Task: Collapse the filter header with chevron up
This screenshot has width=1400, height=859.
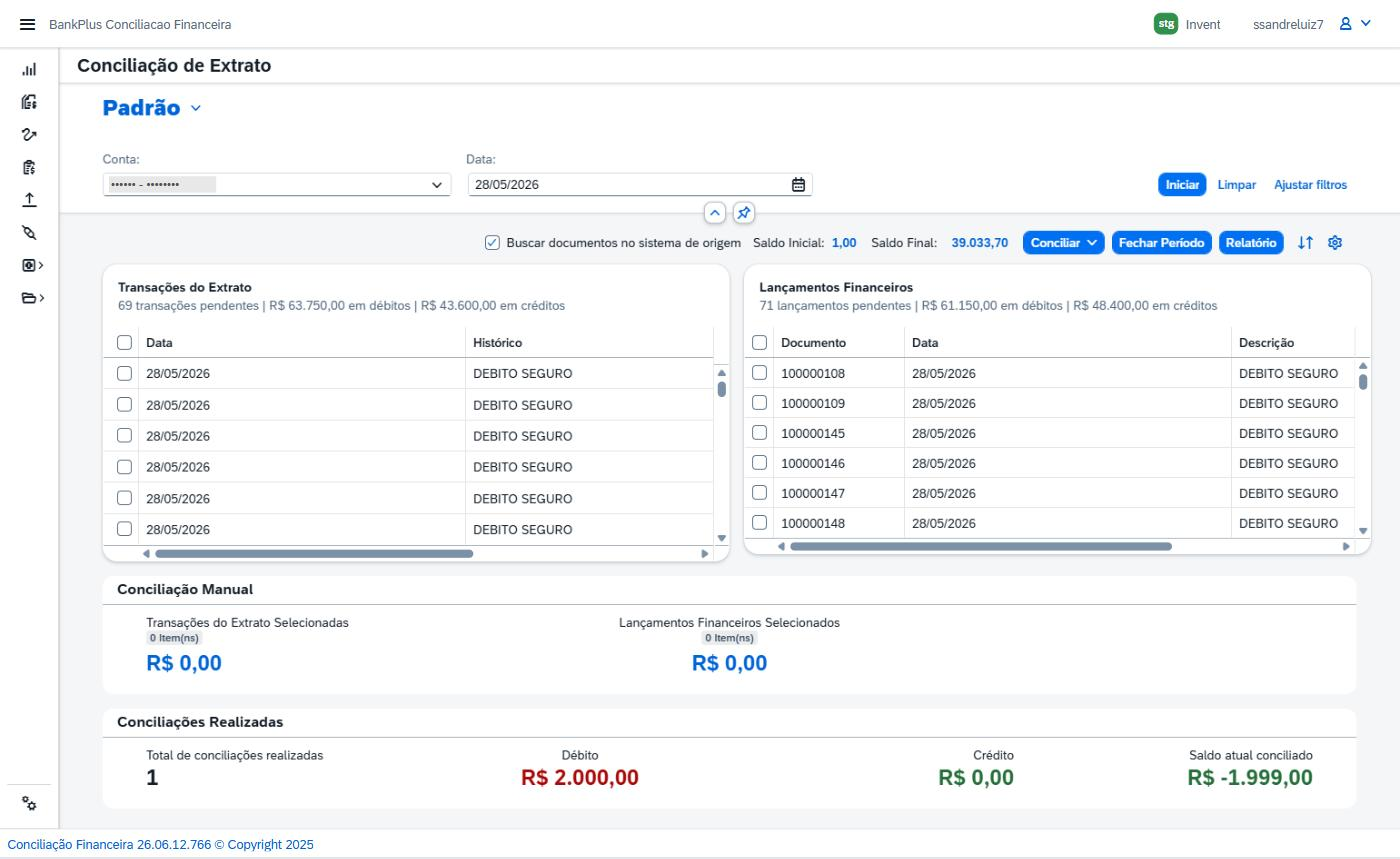Action: (714, 213)
